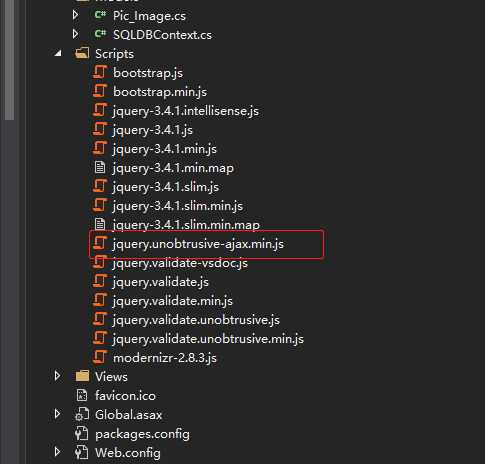Select the Scripts folder label

pos(114,54)
